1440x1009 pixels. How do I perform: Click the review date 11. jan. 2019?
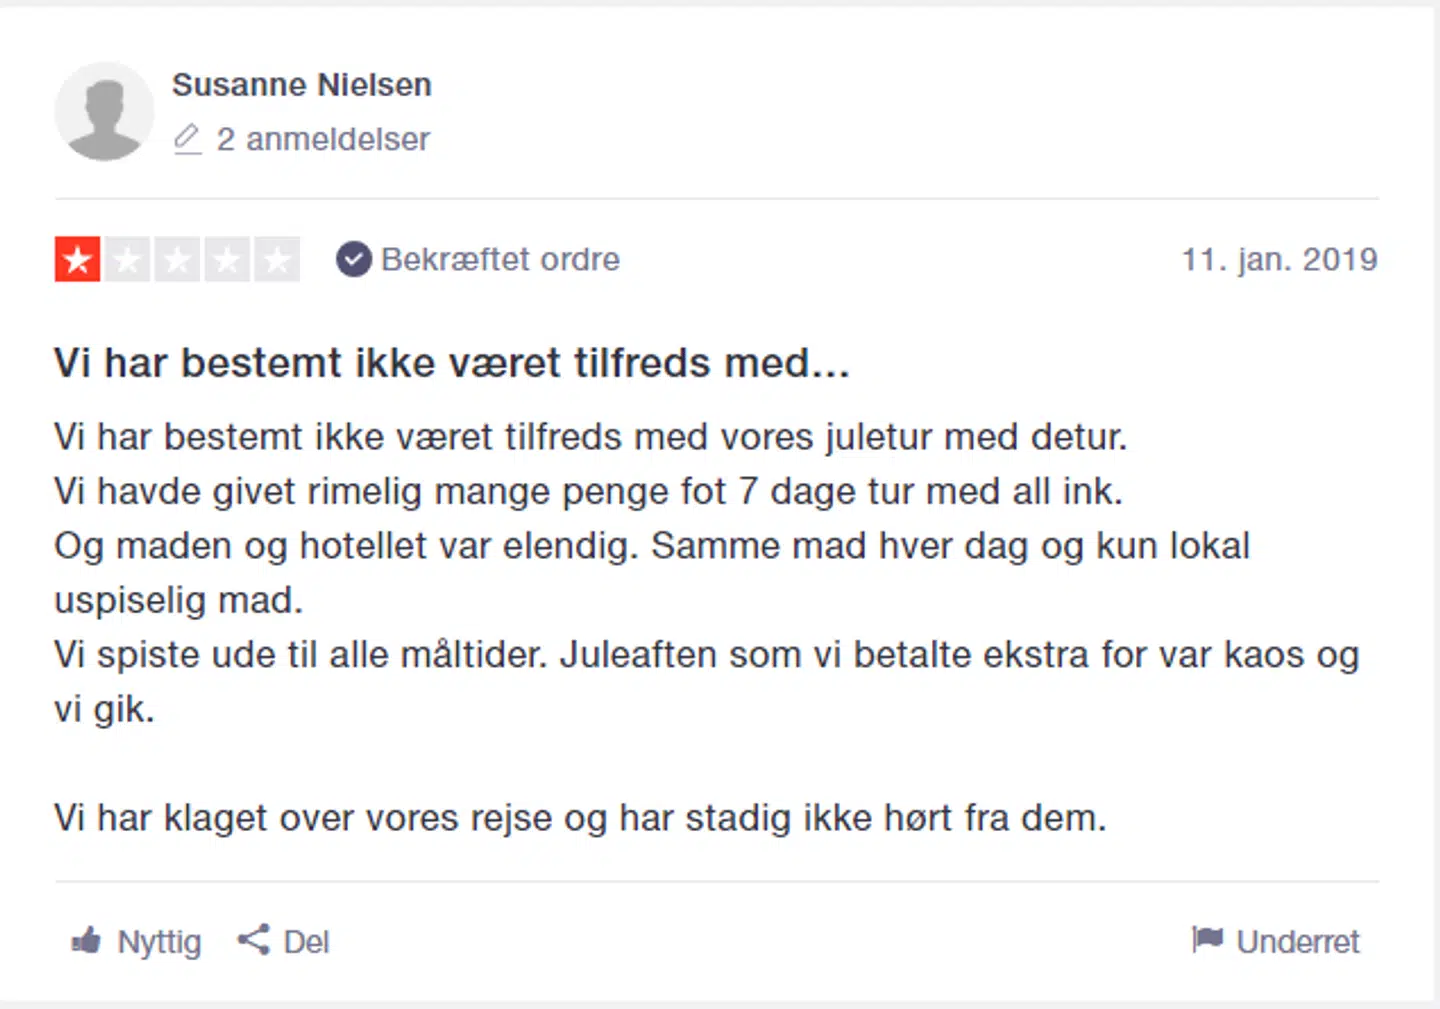point(1279,260)
